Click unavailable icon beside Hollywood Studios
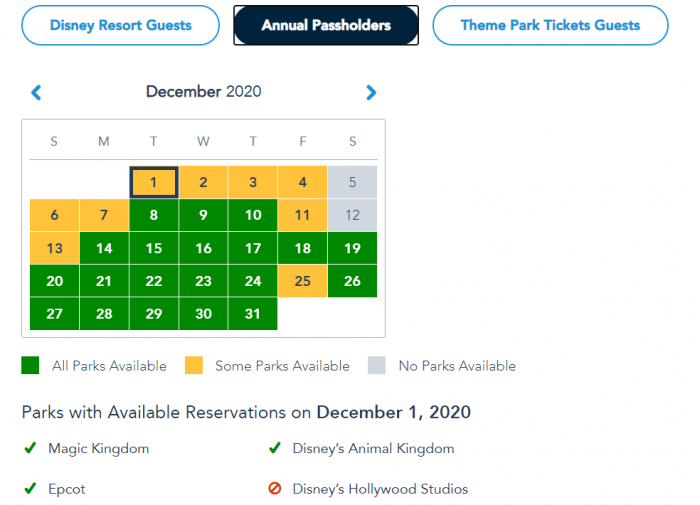 274,489
